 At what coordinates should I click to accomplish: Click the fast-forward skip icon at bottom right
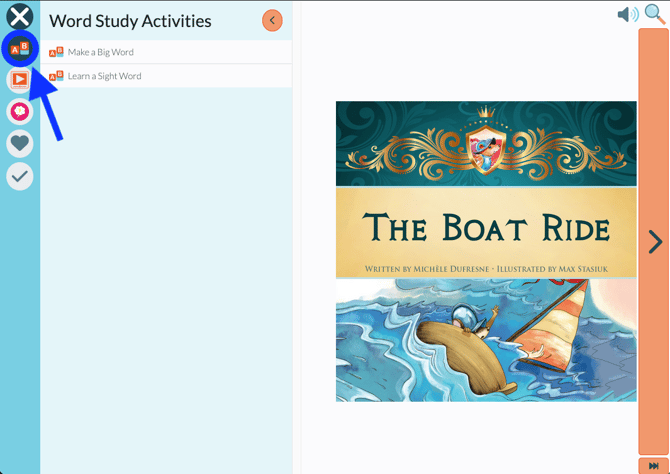point(654,466)
